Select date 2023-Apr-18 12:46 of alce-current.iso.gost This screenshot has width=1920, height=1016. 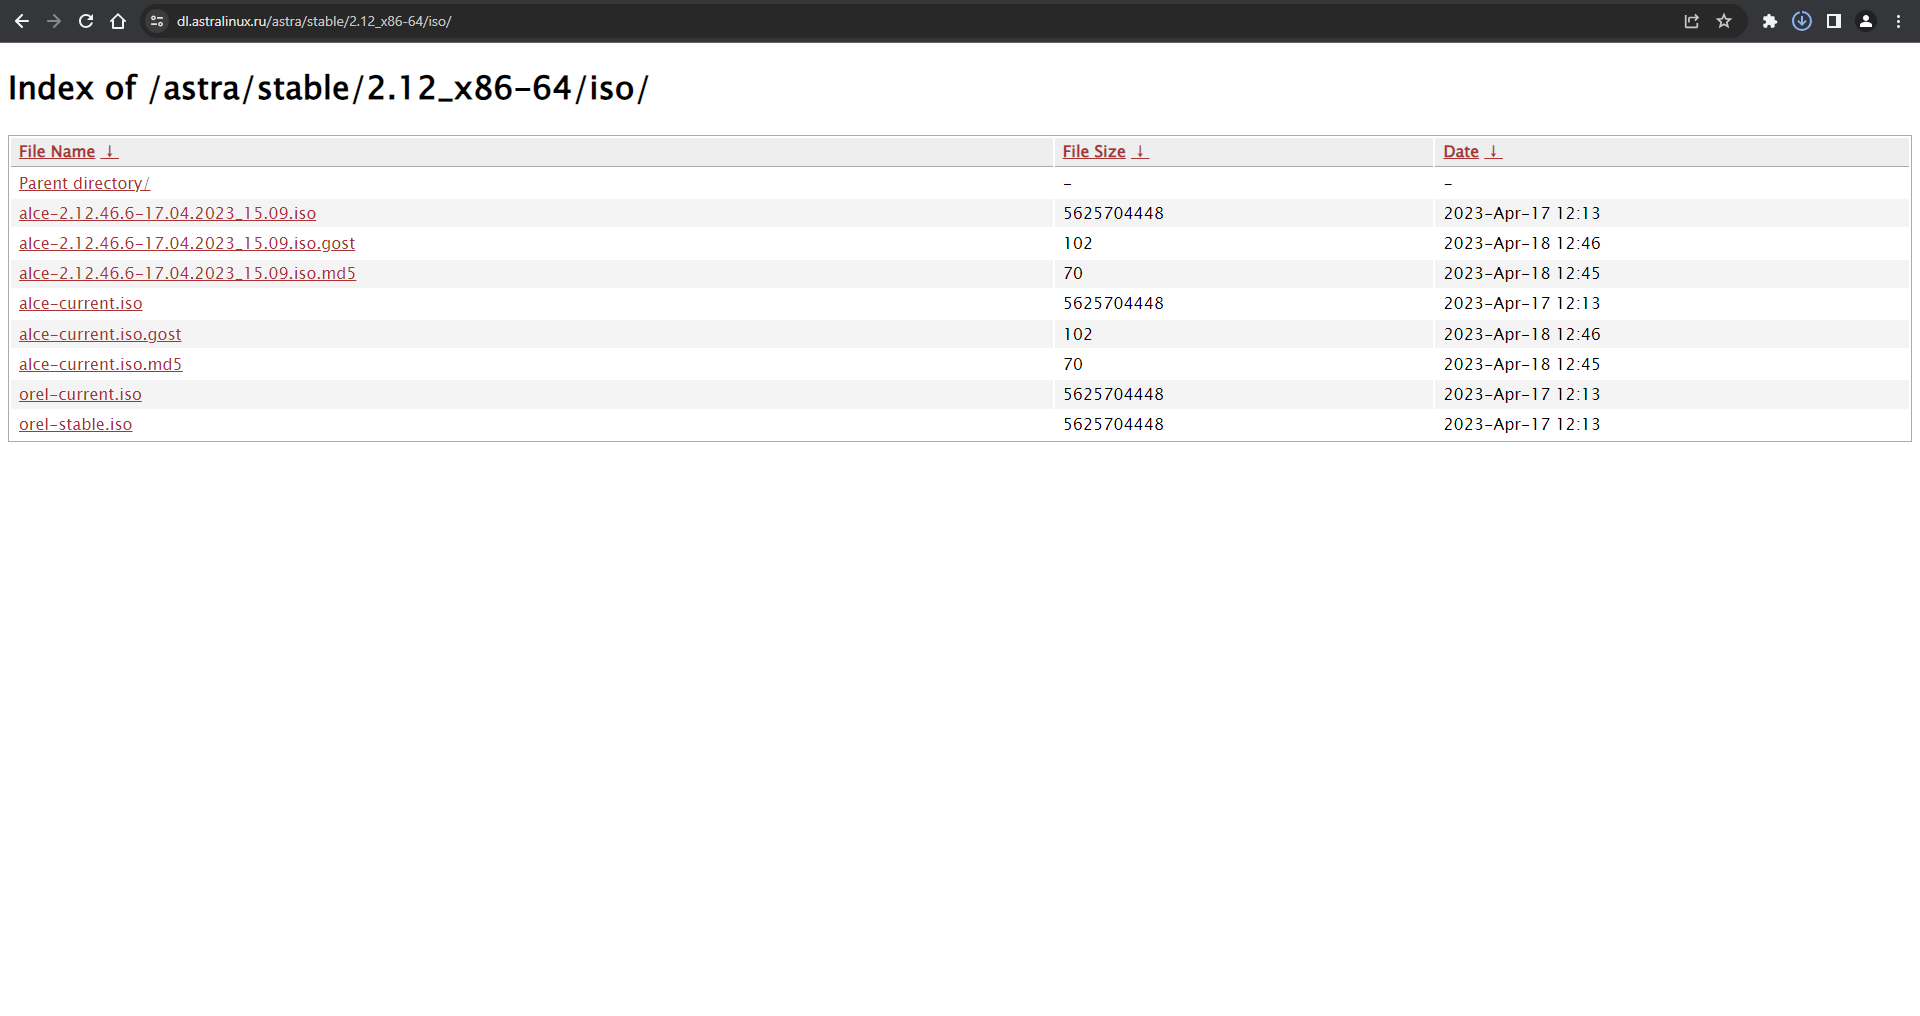point(1522,334)
